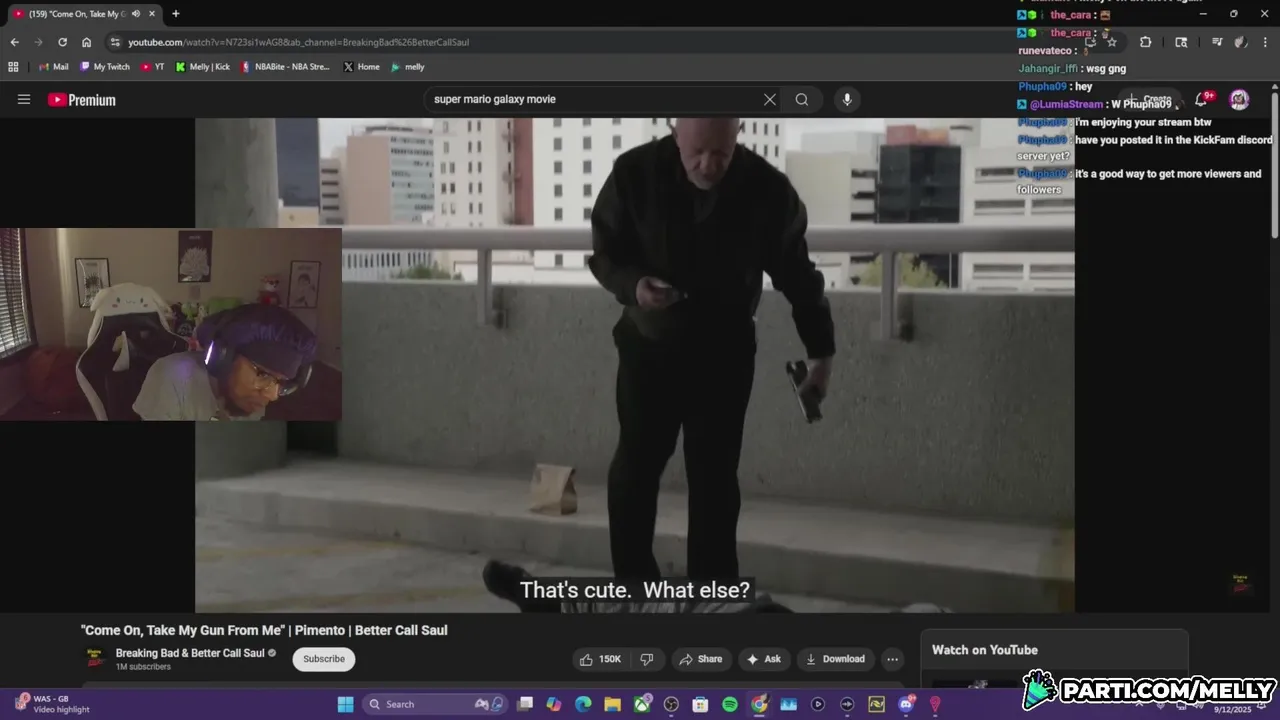Image resolution: width=1280 pixels, height=720 pixels.
Task: Open Xbox app from the taskbar
Action: [x=641, y=704]
